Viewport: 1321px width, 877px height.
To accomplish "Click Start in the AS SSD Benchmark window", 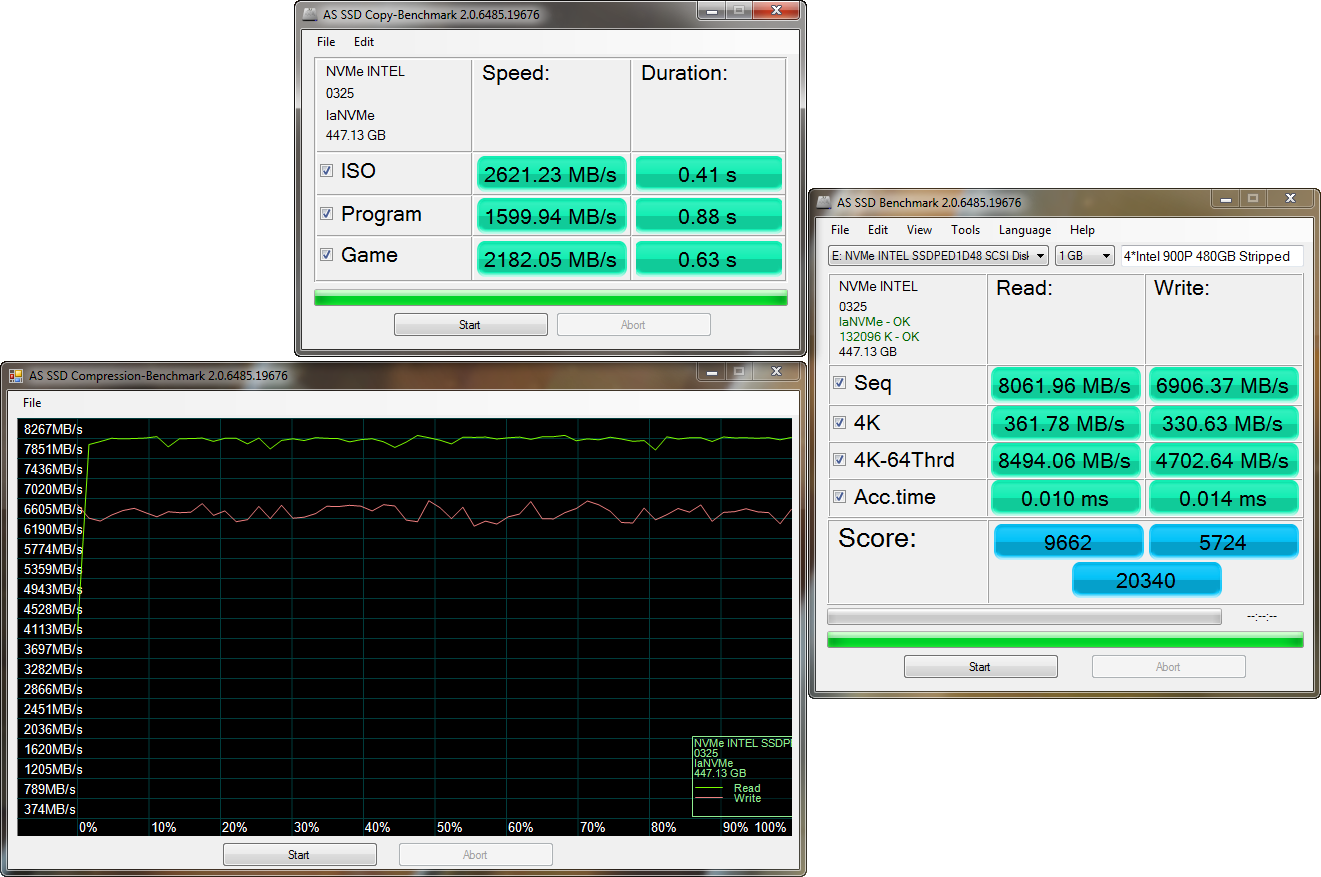I will click(x=980, y=667).
